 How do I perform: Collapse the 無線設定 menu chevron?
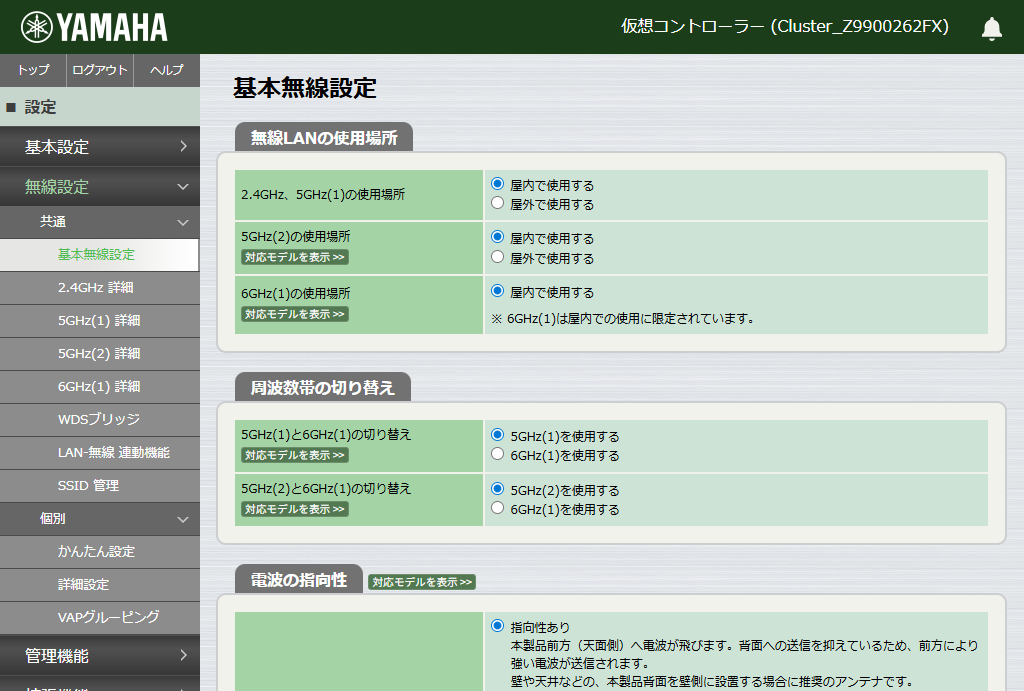(184, 187)
